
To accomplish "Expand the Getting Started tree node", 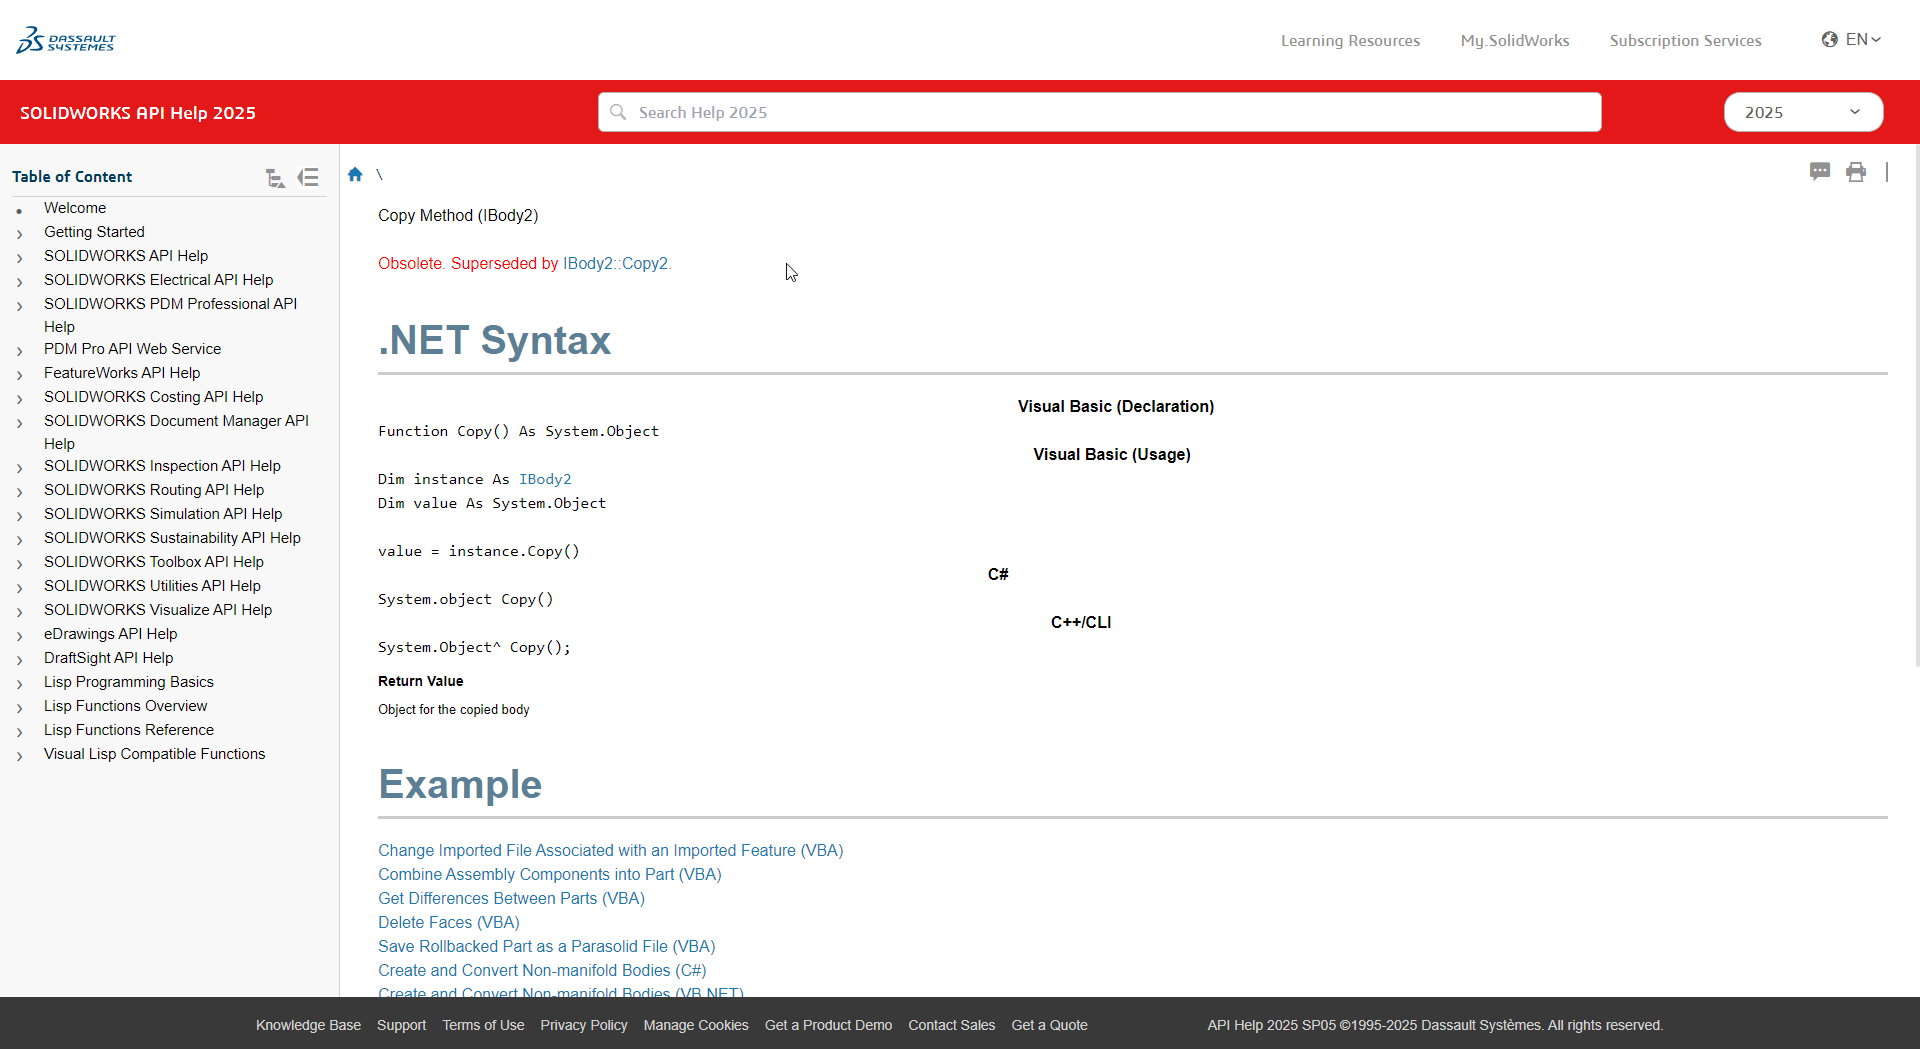I will tap(20, 234).
